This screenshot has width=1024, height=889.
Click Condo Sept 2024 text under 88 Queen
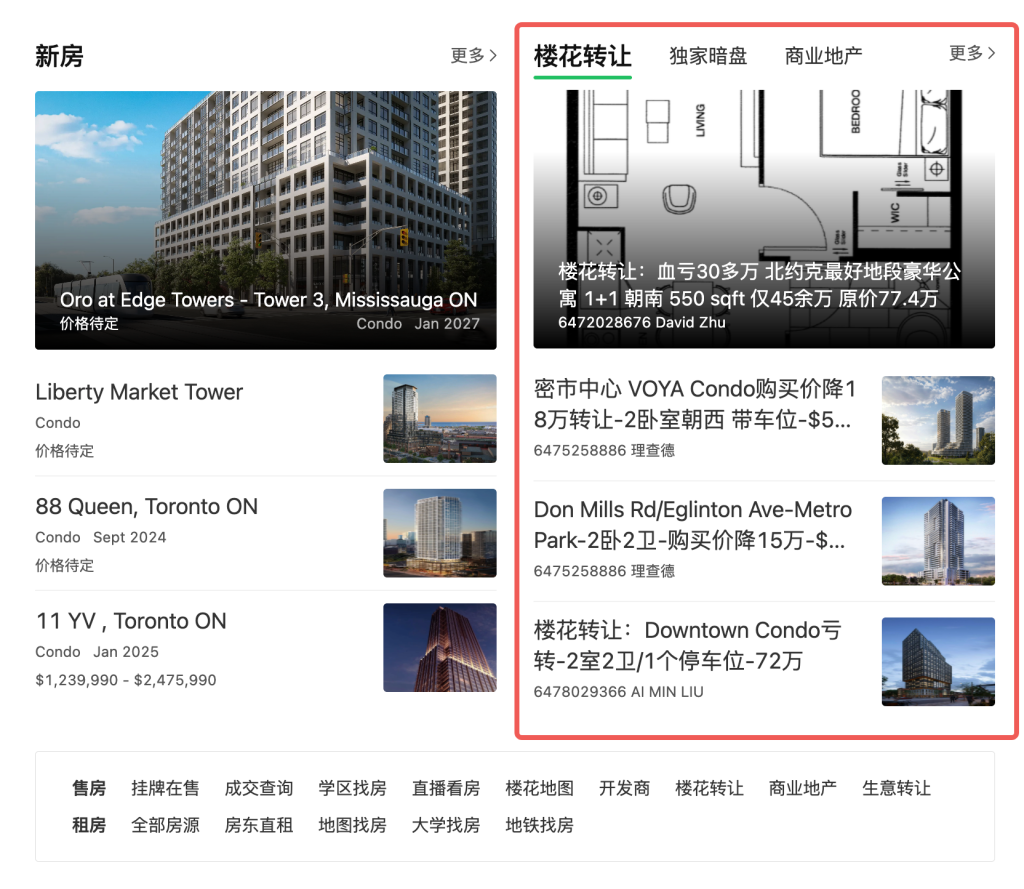[101, 538]
